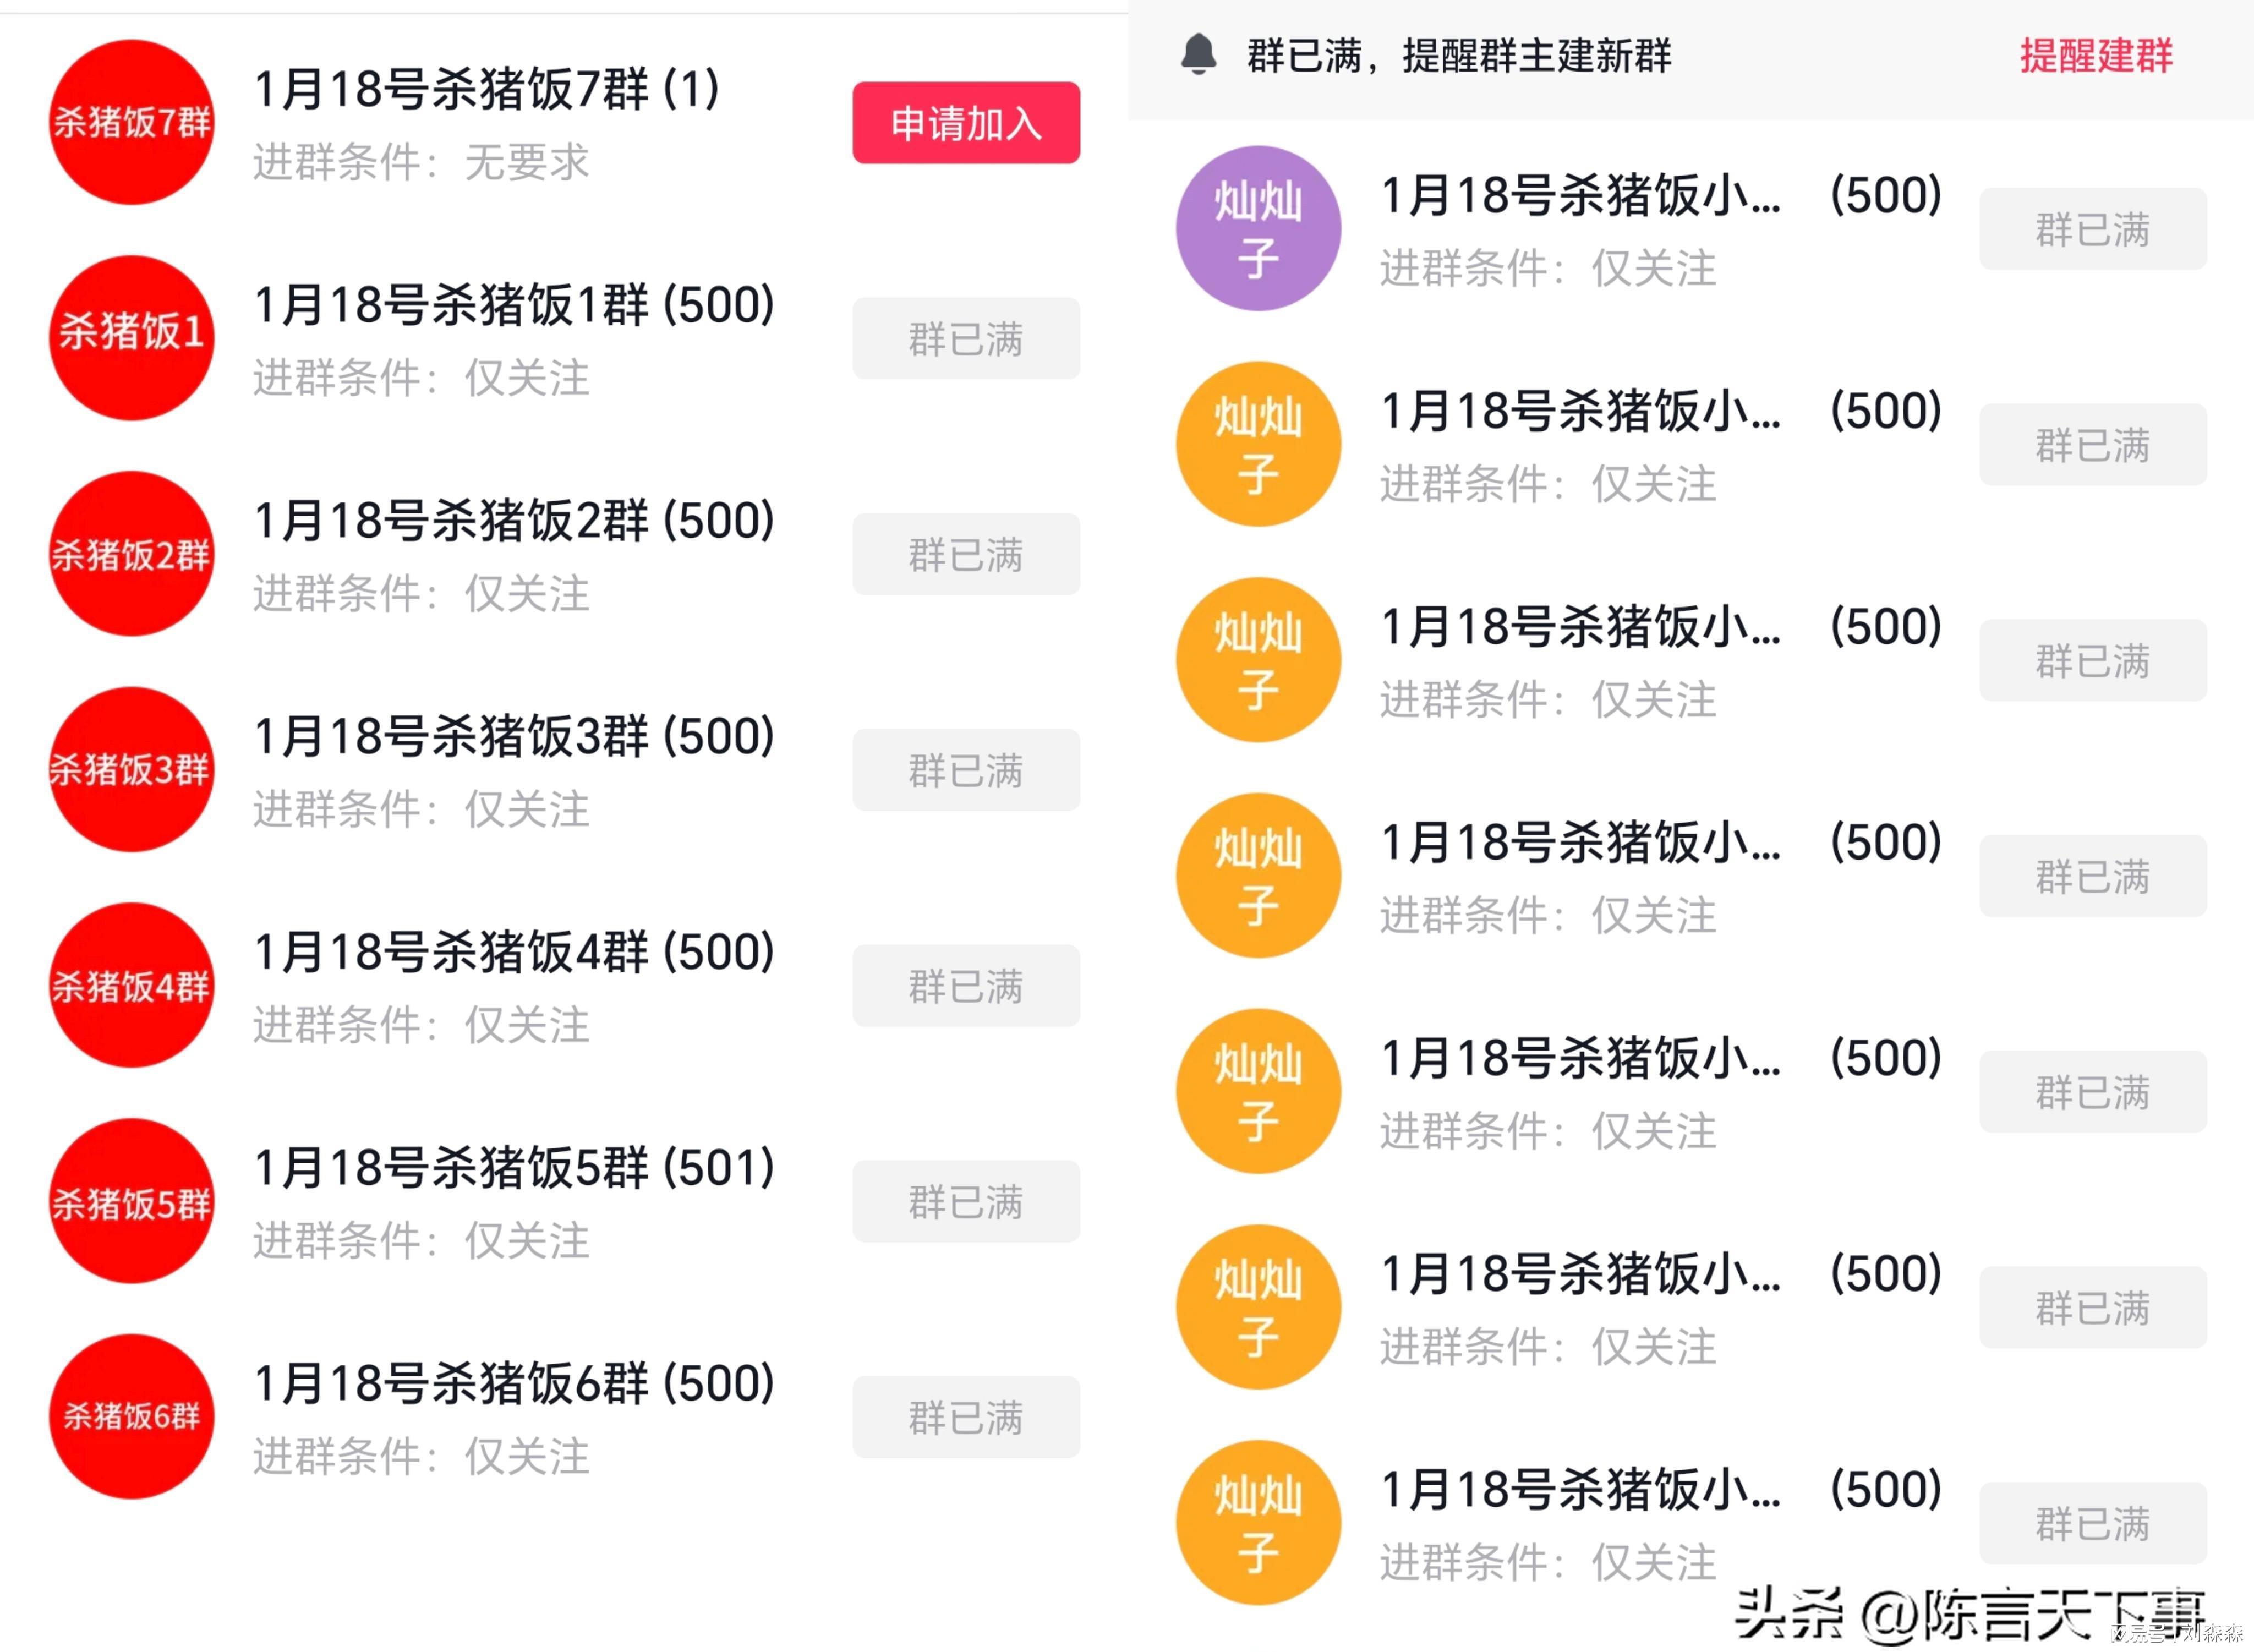Click the 杀猪饭5群 avatar icon
This screenshot has width=2254, height=1652.
(131, 1201)
